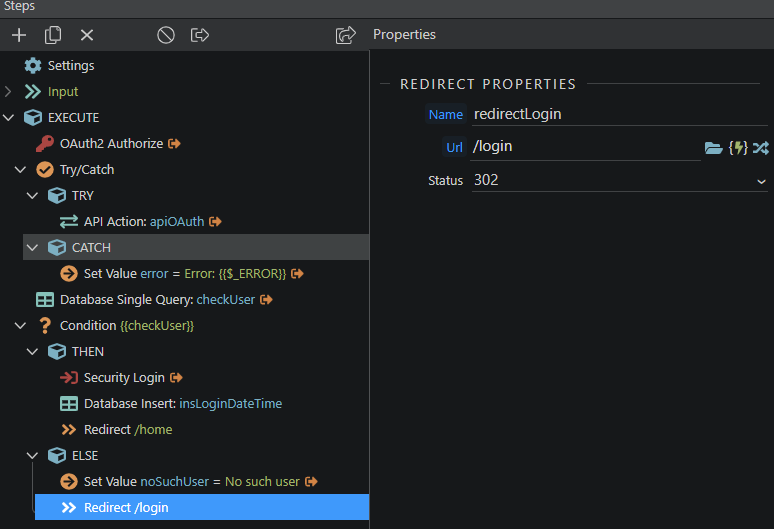Toggle output icon on checkUser query

(266, 300)
